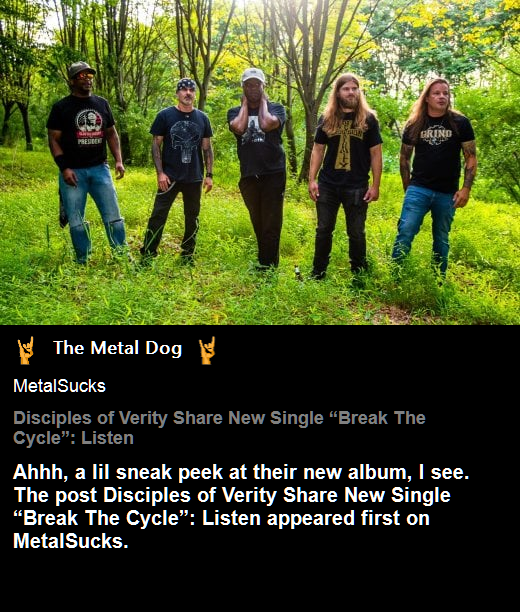Click the Ahhh sneak peek summary paragraph

pos(241,506)
